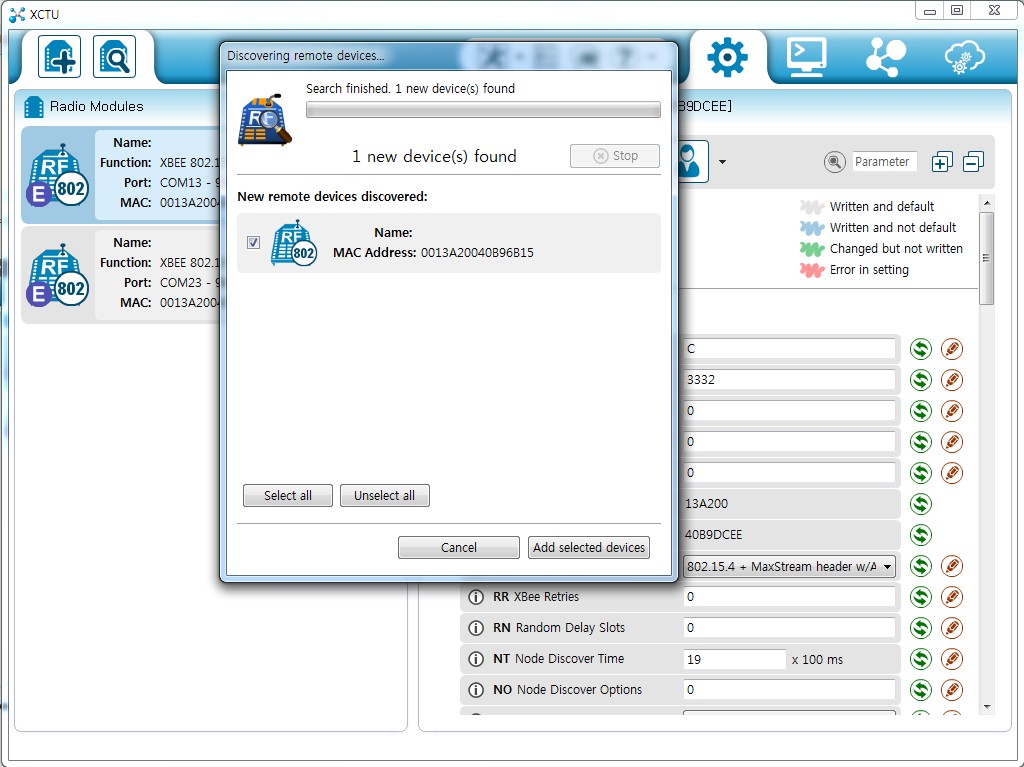Click the Add selected devices button
The width and height of the screenshot is (1024, 767).
click(x=589, y=547)
